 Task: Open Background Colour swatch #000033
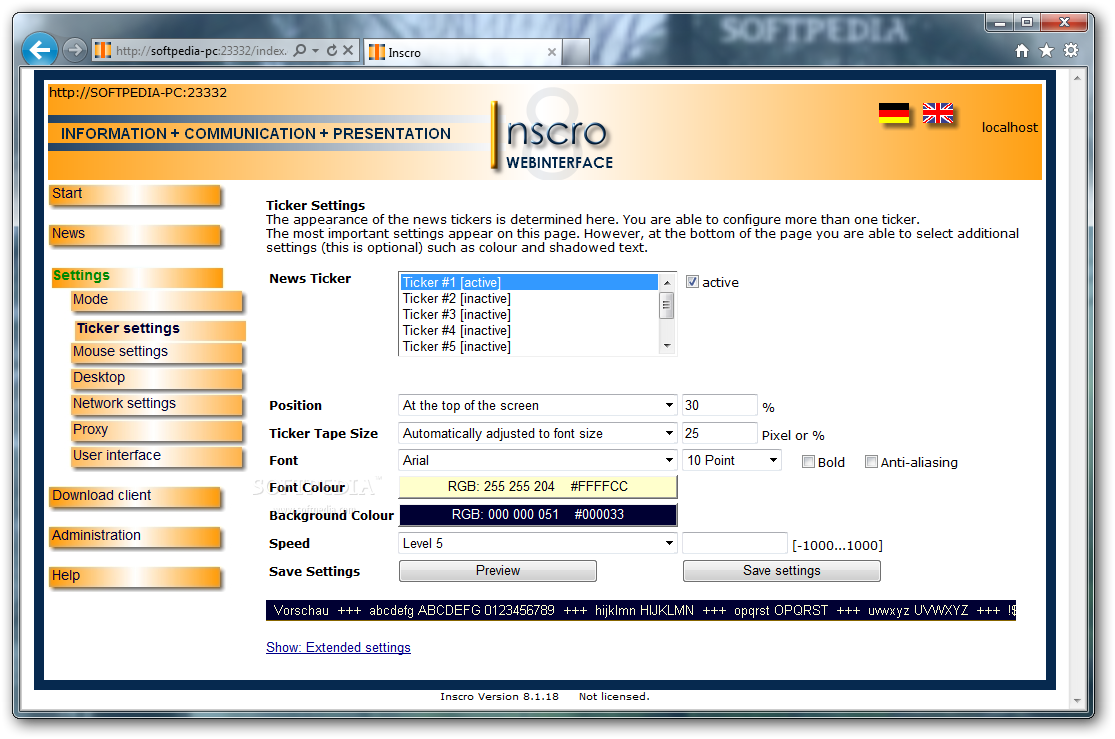point(538,514)
